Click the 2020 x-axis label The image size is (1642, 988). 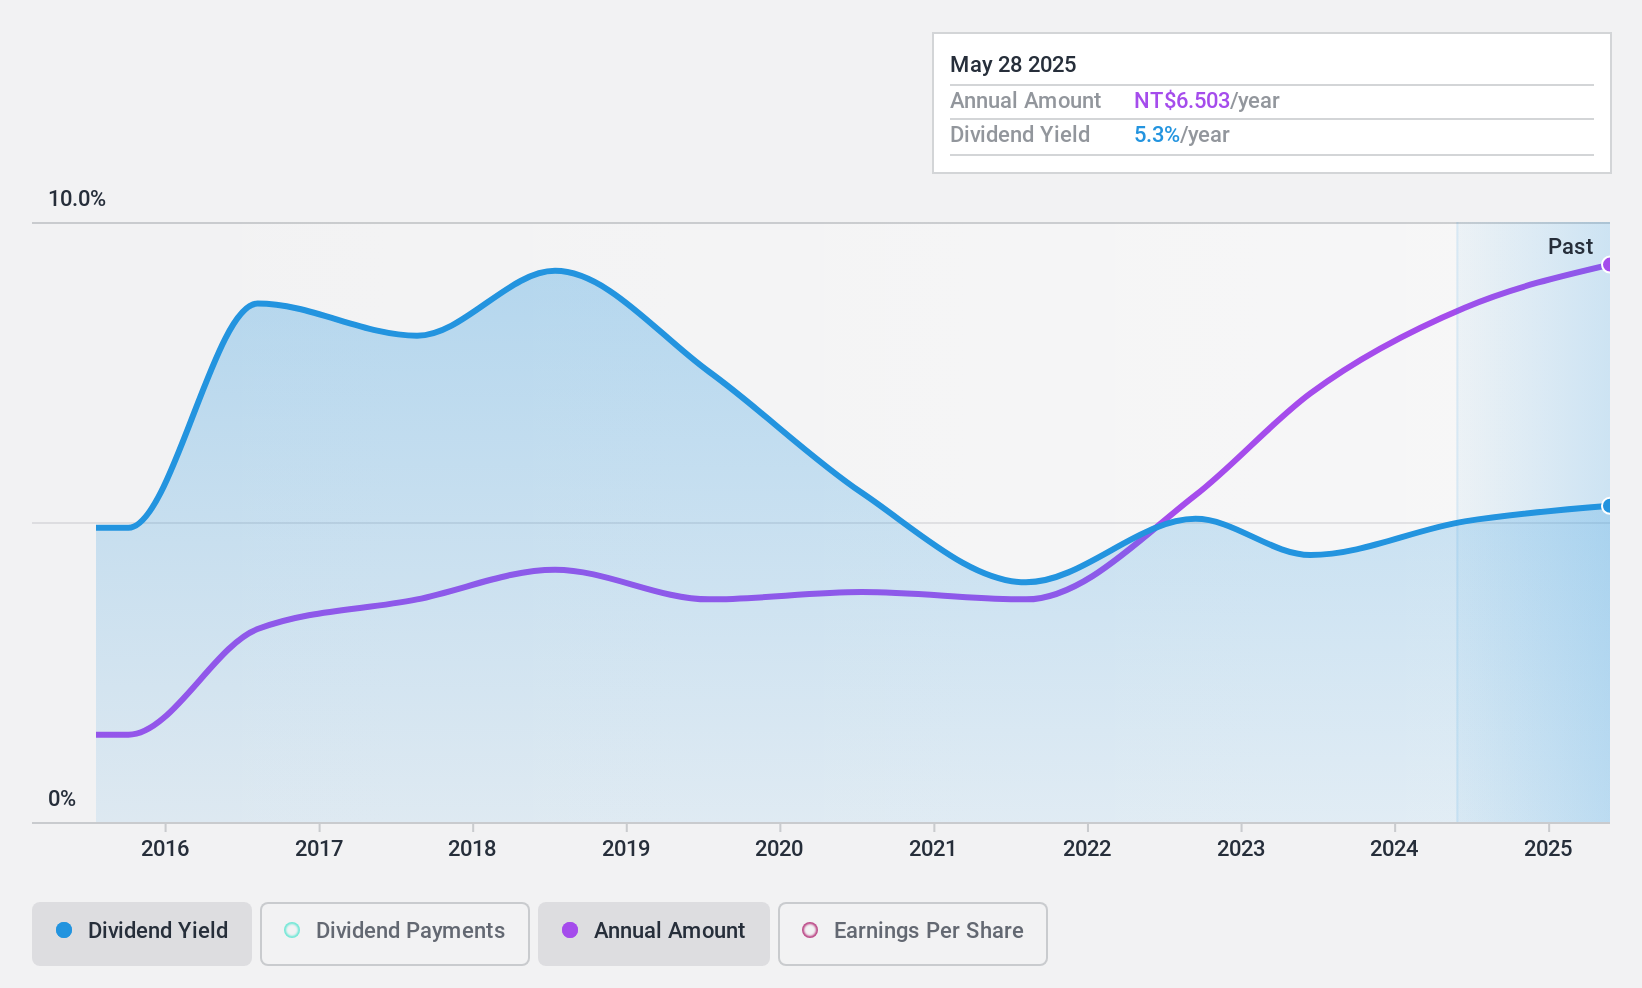779,849
